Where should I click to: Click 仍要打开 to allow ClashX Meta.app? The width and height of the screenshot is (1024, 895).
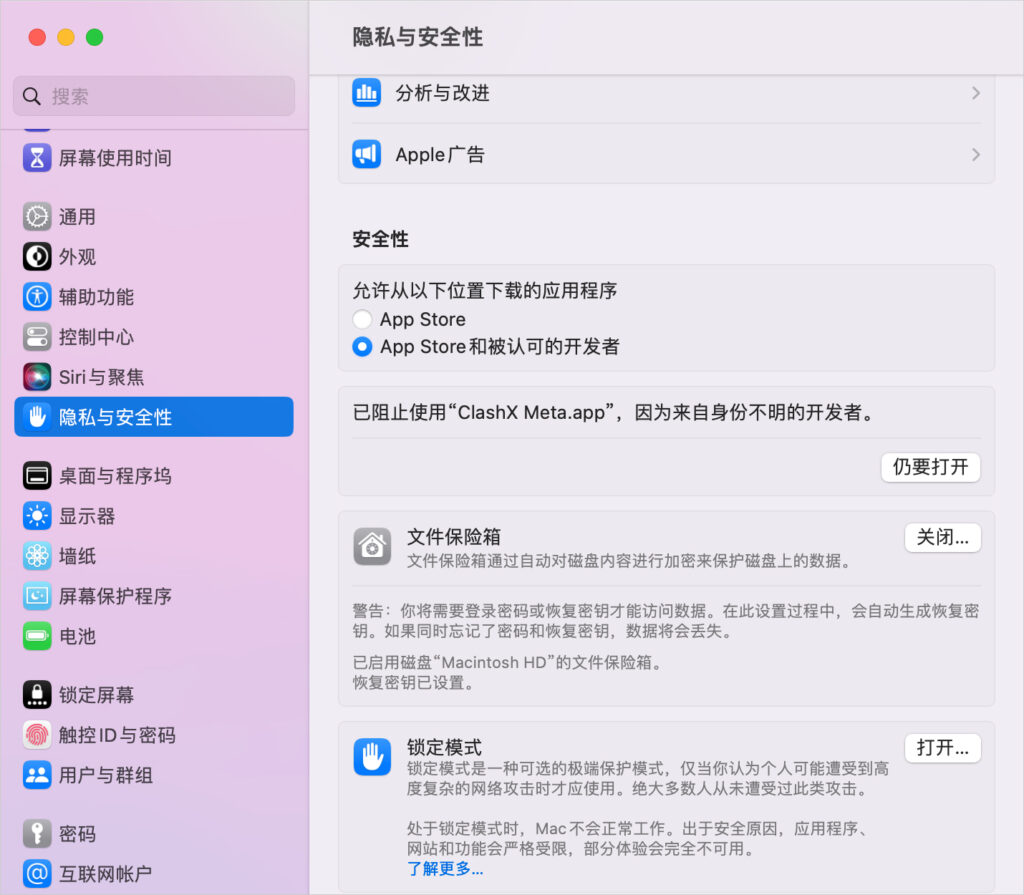tap(930, 467)
